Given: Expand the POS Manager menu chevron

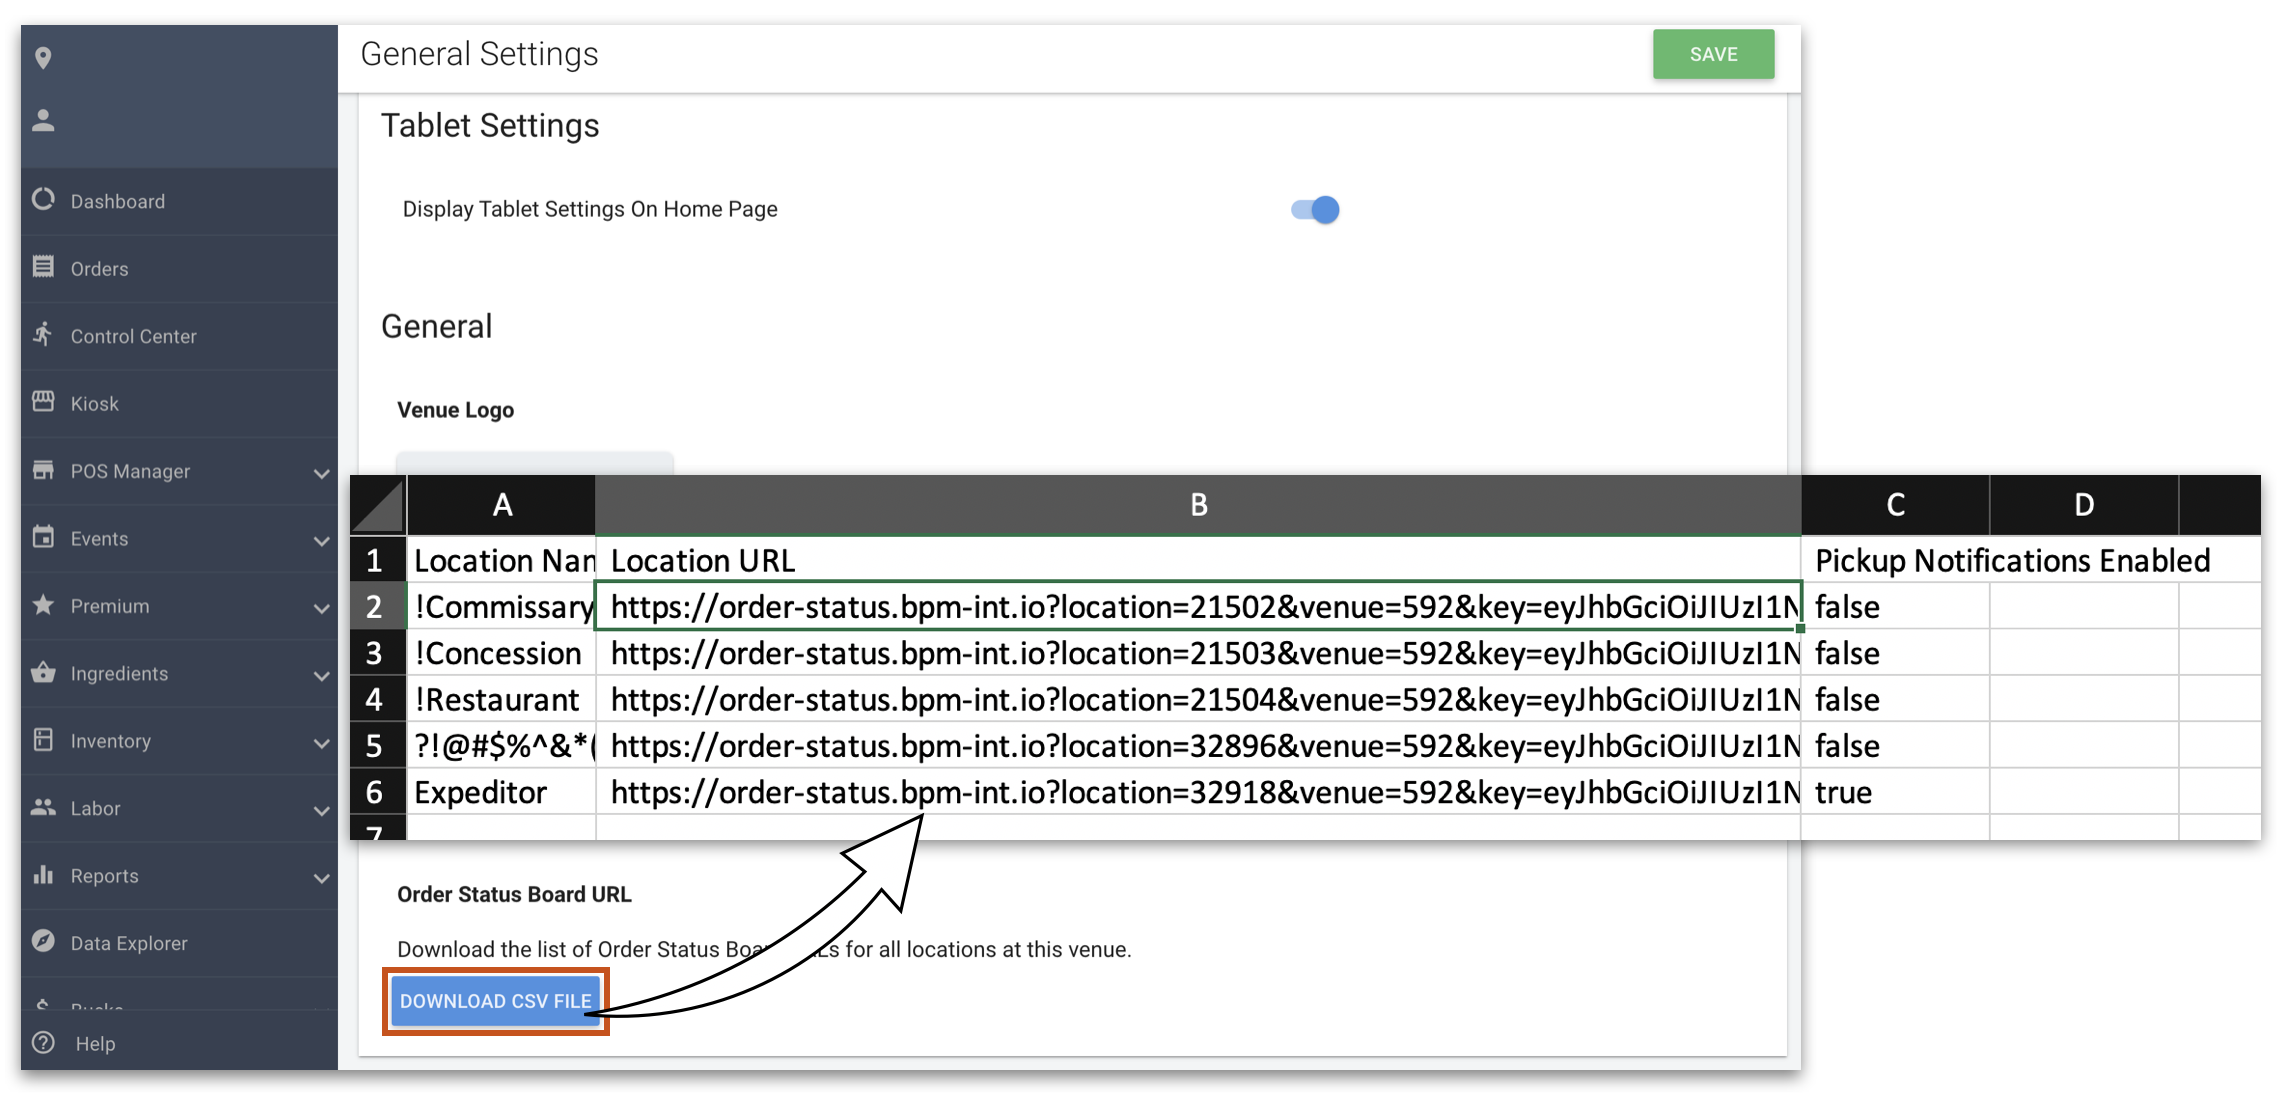Looking at the screenshot, I should tap(321, 472).
